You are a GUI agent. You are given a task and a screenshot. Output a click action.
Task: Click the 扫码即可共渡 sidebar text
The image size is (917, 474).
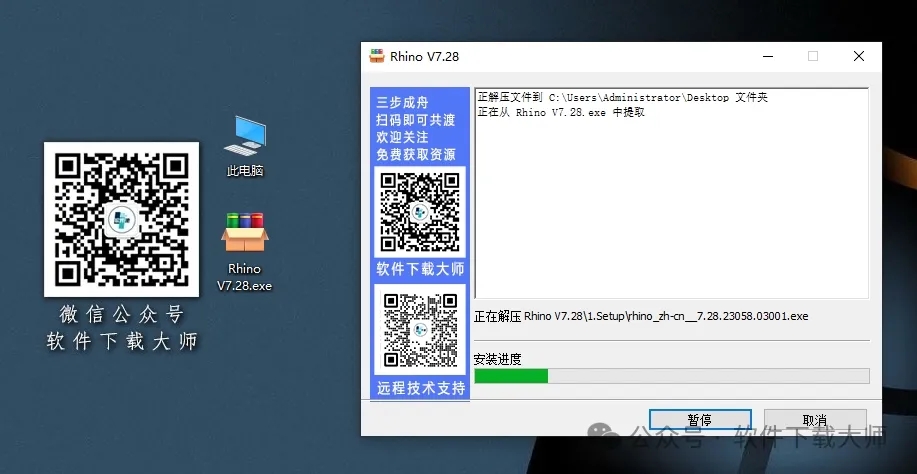[416, 120]
